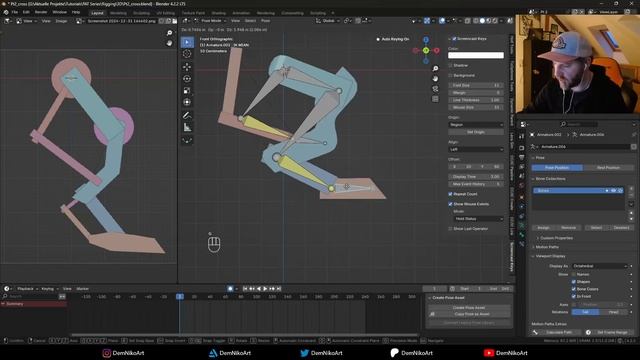Click the zoom icon in image editor

[169, 33]
